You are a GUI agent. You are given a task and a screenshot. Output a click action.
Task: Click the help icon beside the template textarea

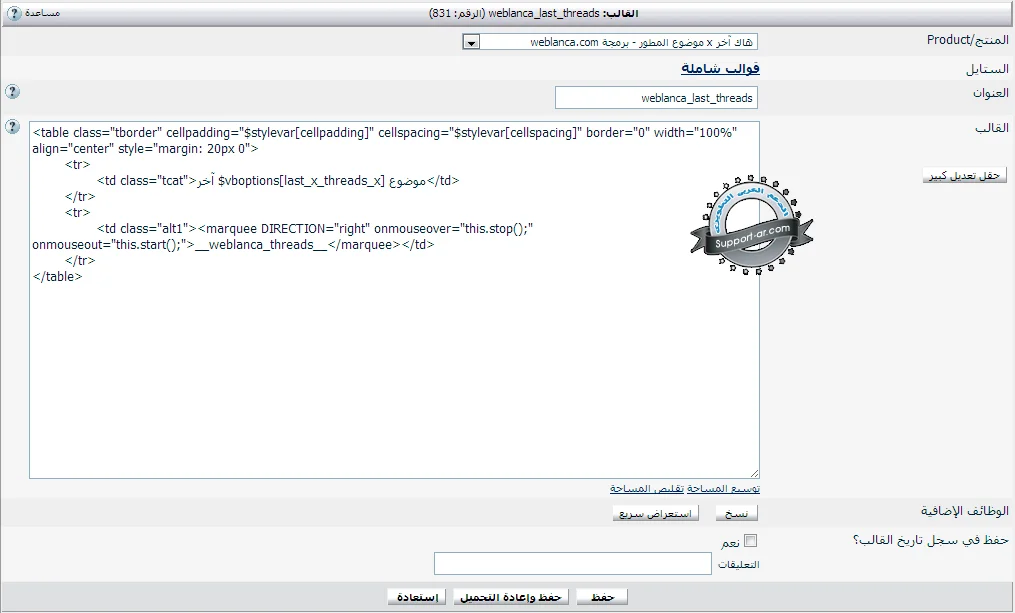pos(12,126)
